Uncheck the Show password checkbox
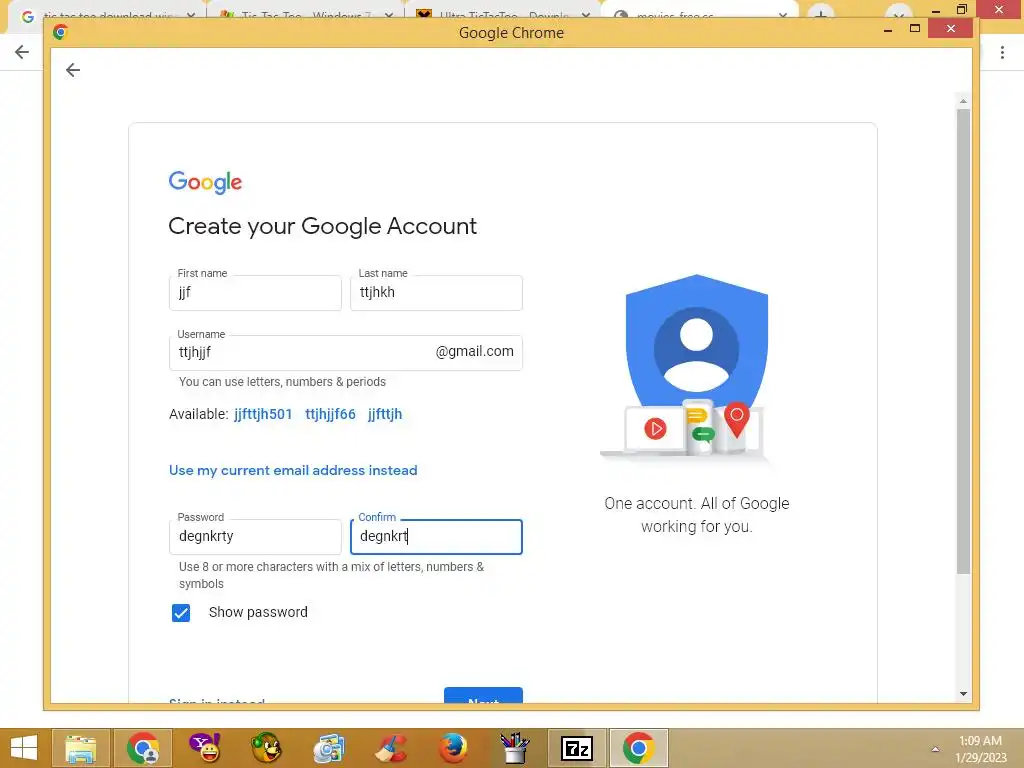This screenshot has height=768, width=1024. (x=181, y=613)
